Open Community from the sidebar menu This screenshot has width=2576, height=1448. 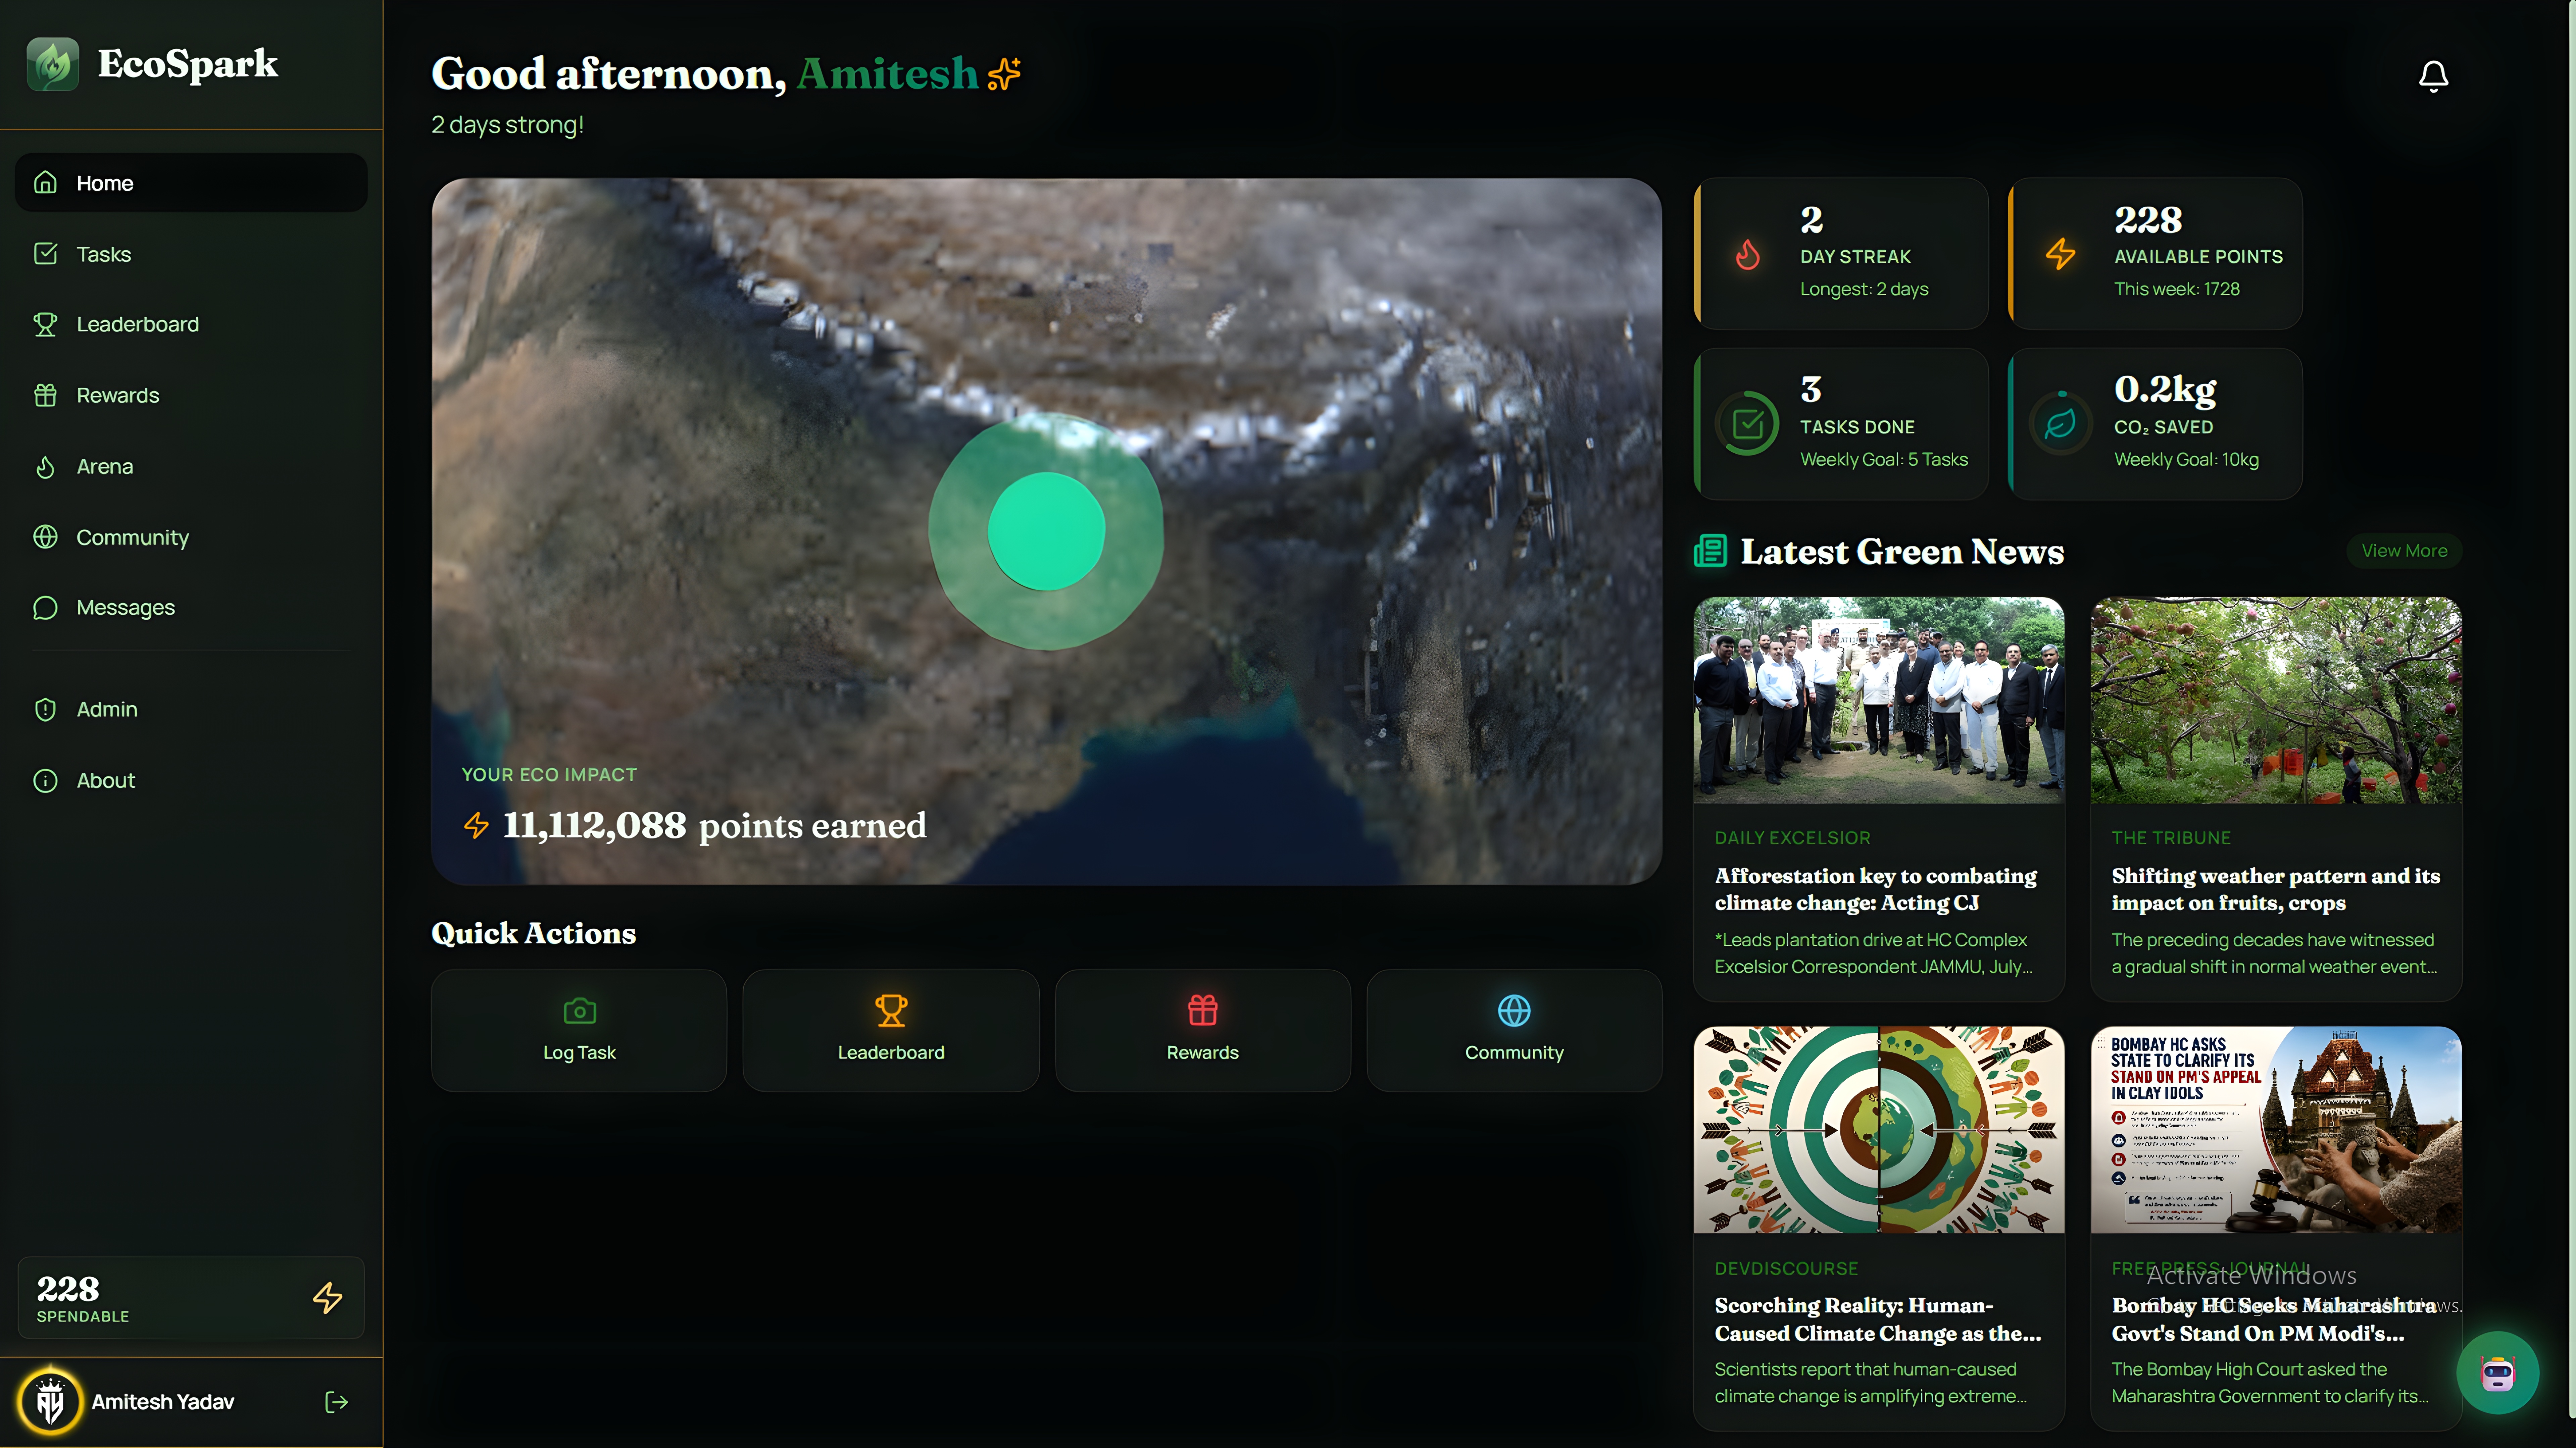tap(191, 537)
